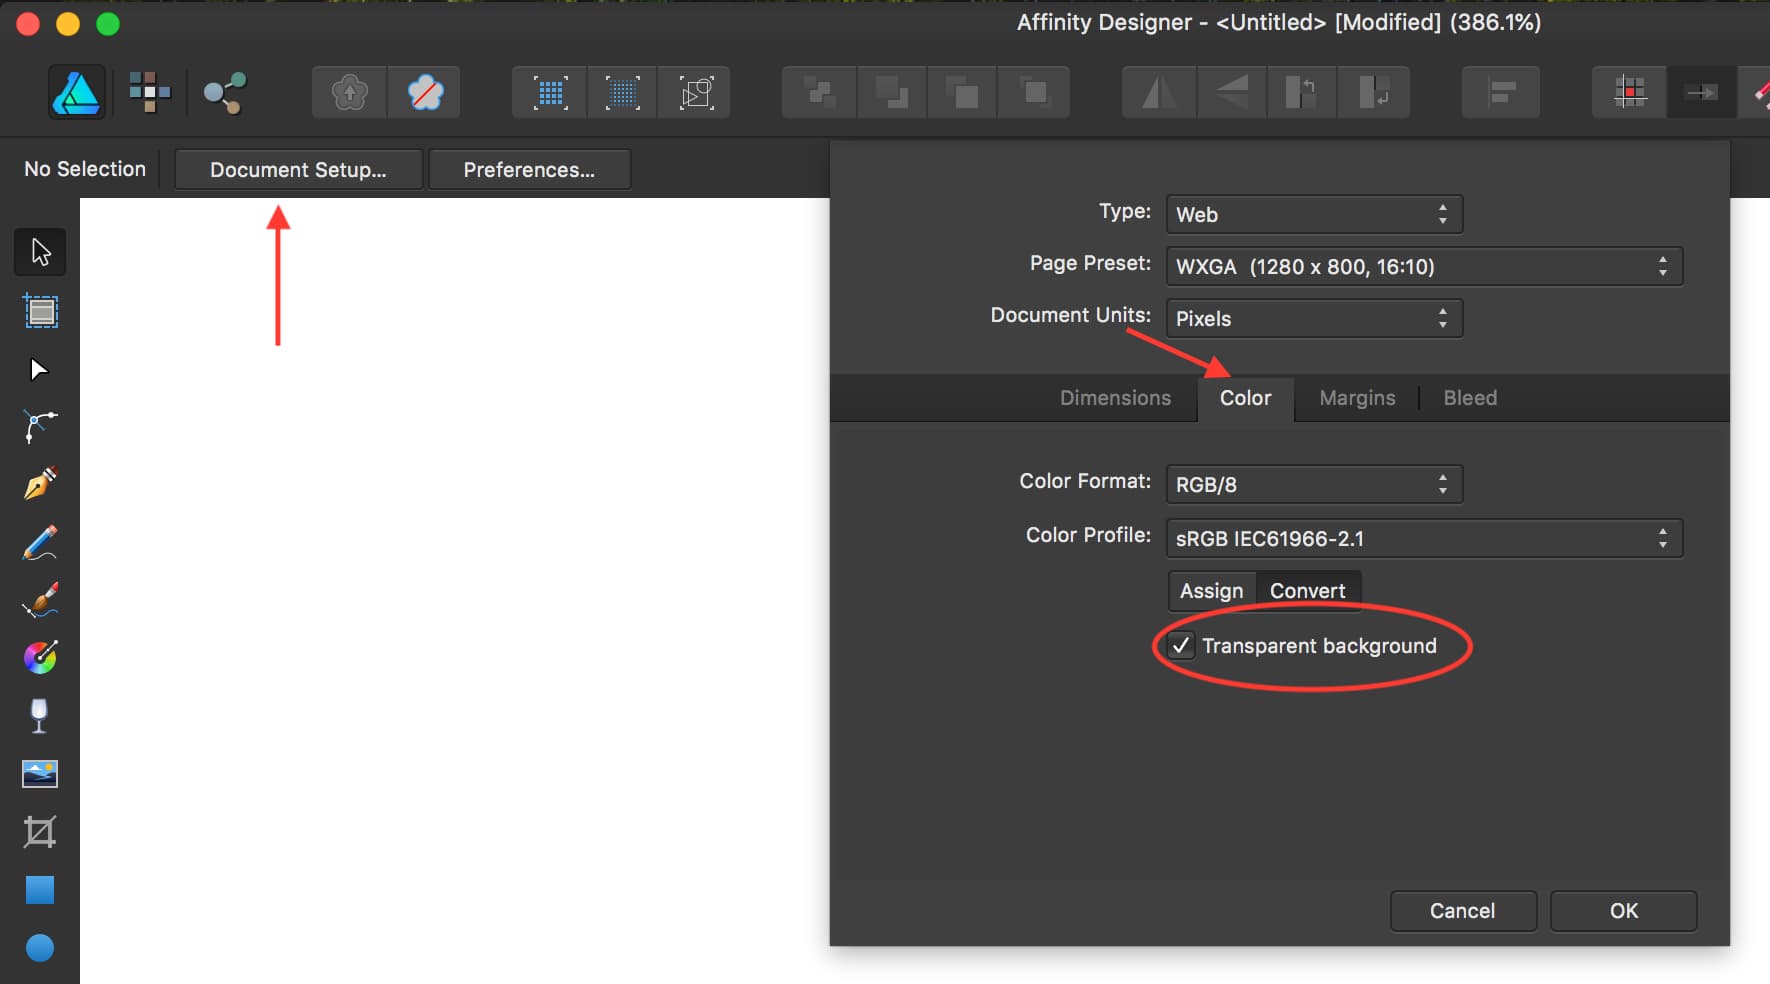This screenshot has height=984, width=1770.
Task: Toggle snapping with the grid icon
Action: (x=1628, y=92)
